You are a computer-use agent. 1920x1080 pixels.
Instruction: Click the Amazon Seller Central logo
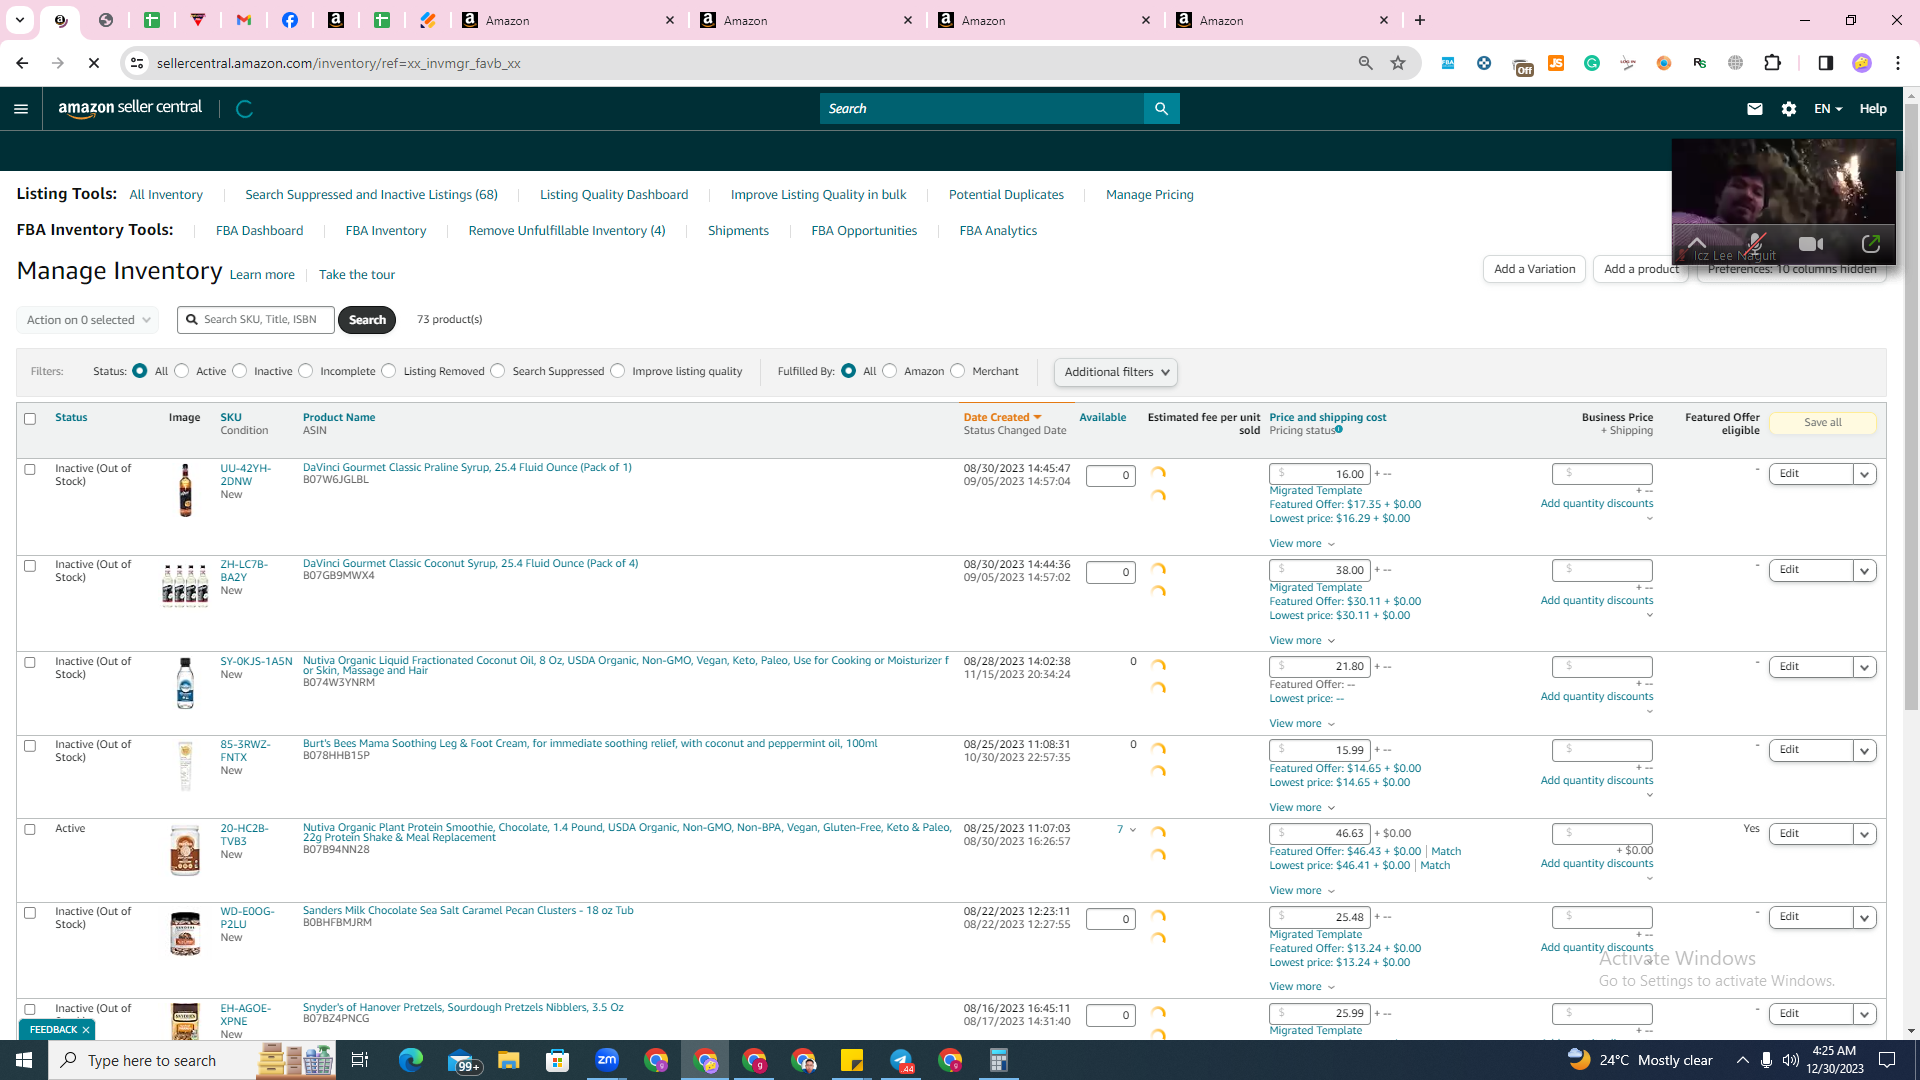[130, 108]
